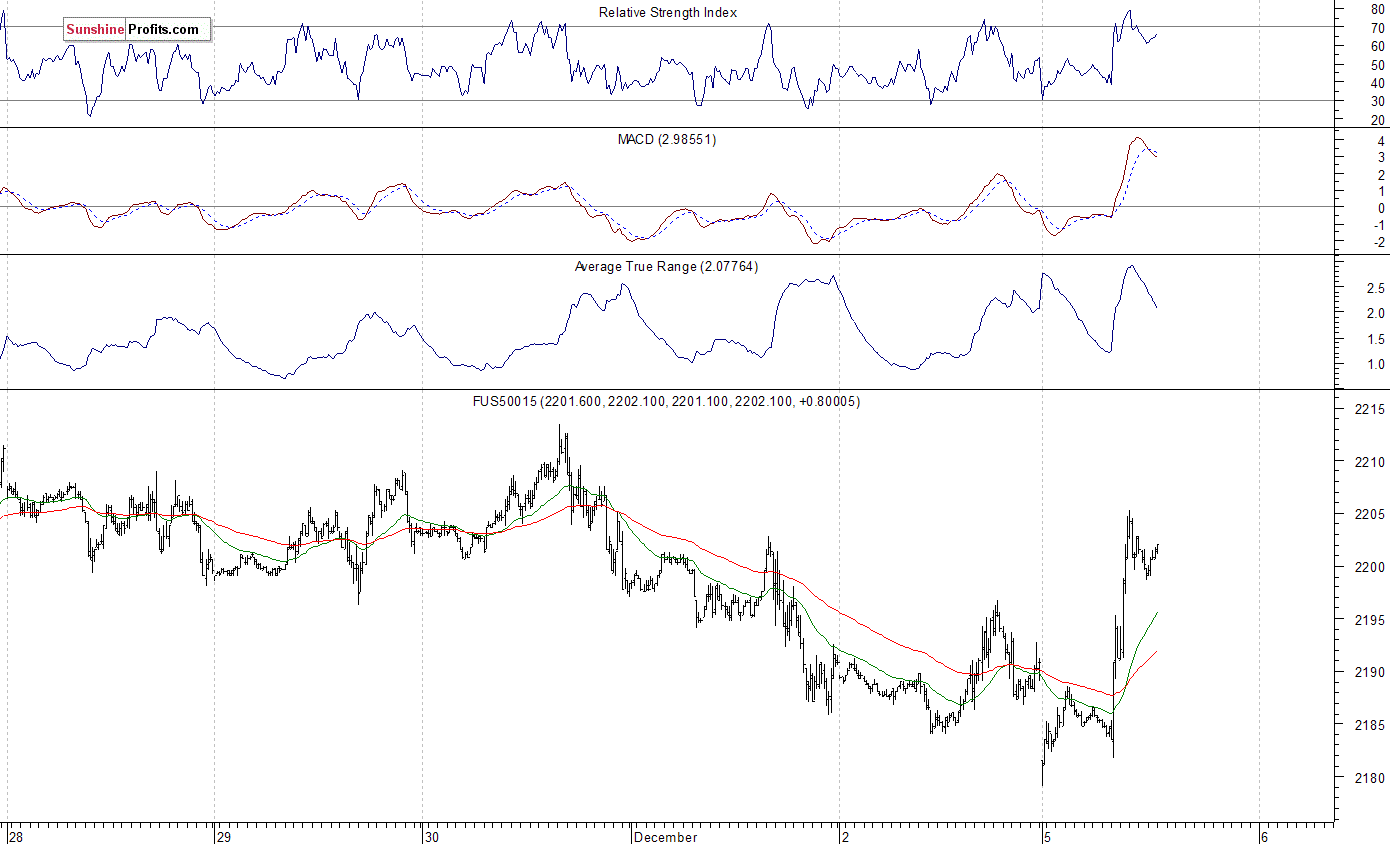Click the MACD (2.98551) label
1390x844 pixels.
click(667, 139)
